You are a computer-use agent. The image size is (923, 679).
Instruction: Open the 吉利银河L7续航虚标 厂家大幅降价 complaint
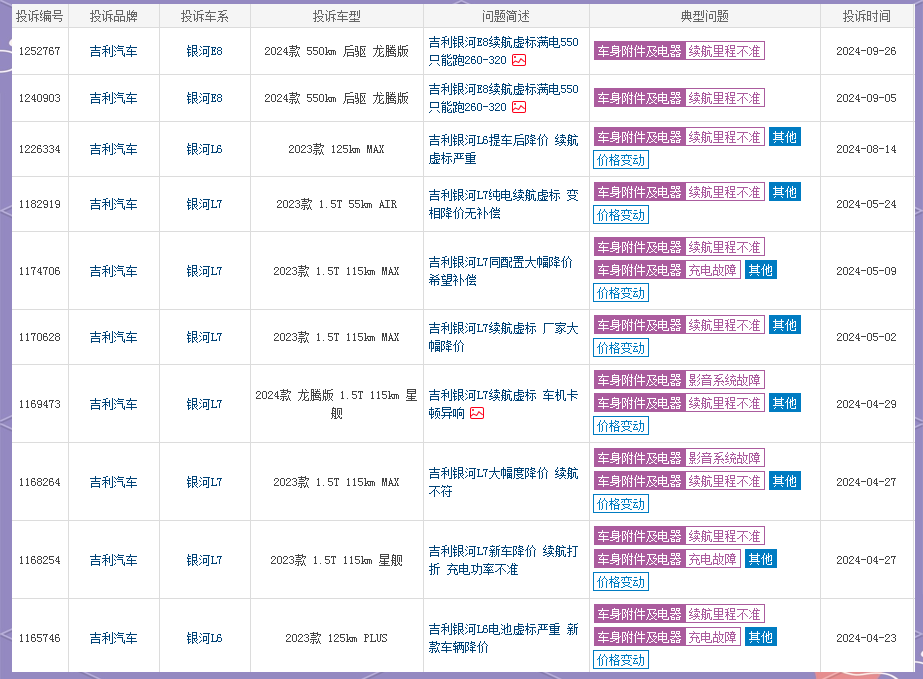(503, 337)
